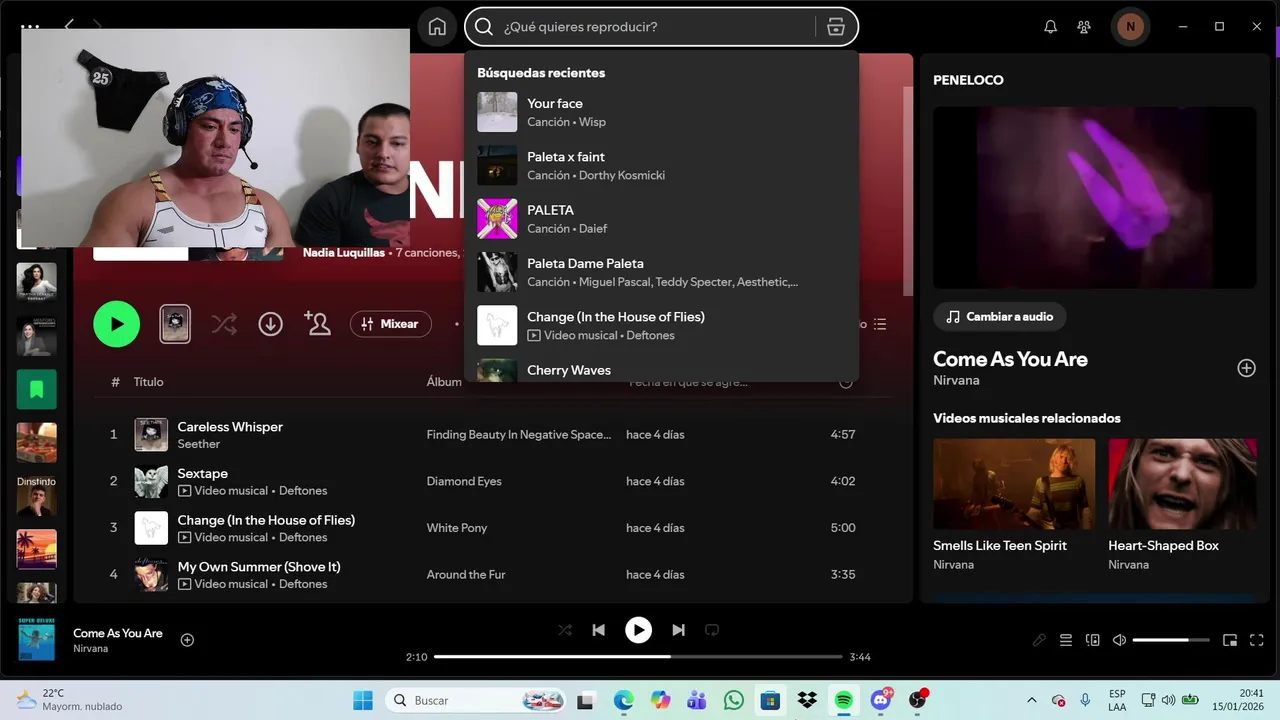Click the Nevermind album art in player bar
1280x720 pixels.
[37, 640]
